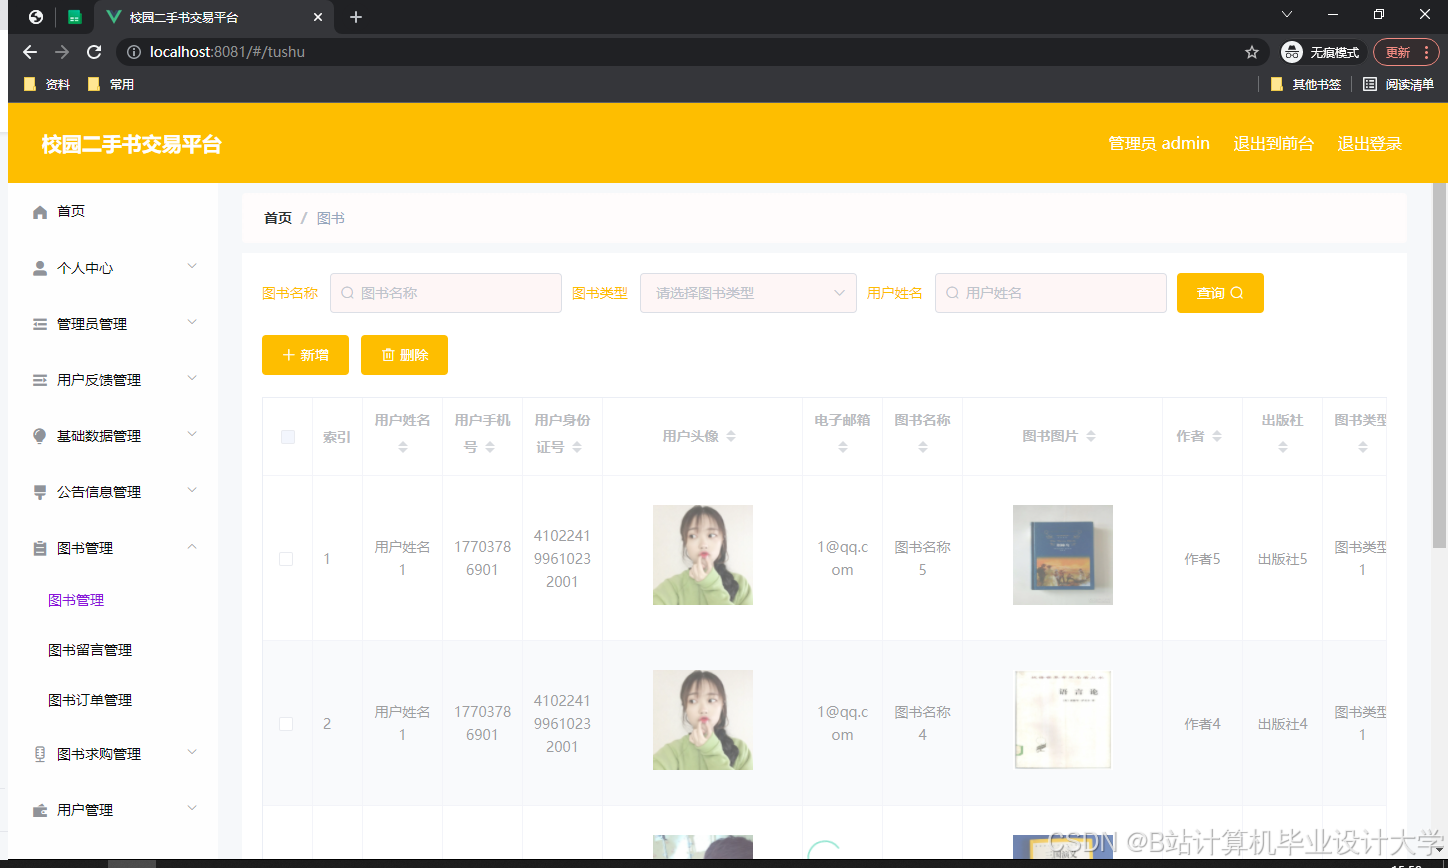Viewport: 1448px width, 868px height.
Task: Click the clipboard icon beside 图书管理
Action: click(x=40, y=548)
